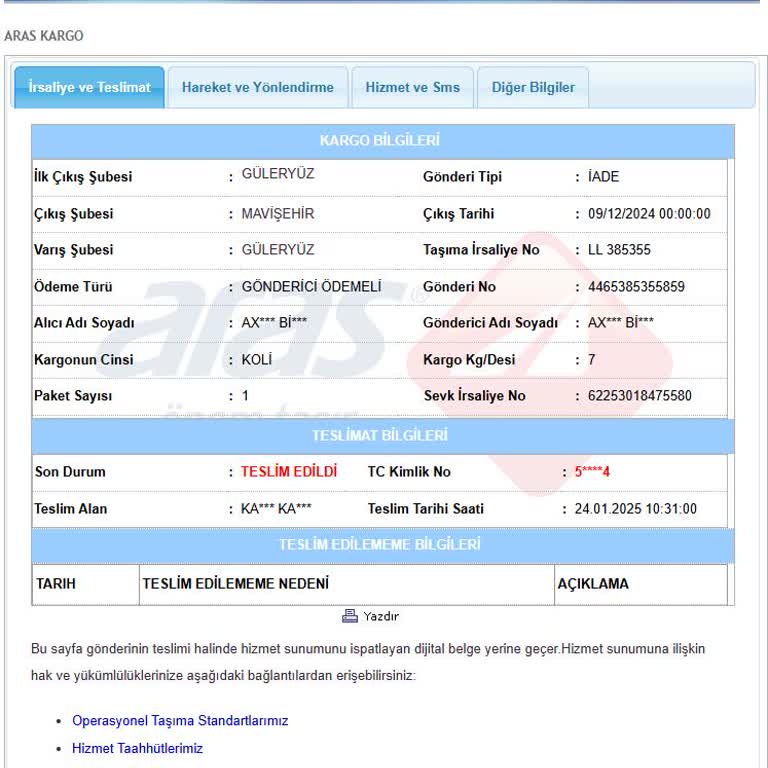Click the TC Kimlik No label
Viewport: 768px width, 768px height.
pyautogui.click(x=409, y=472)
